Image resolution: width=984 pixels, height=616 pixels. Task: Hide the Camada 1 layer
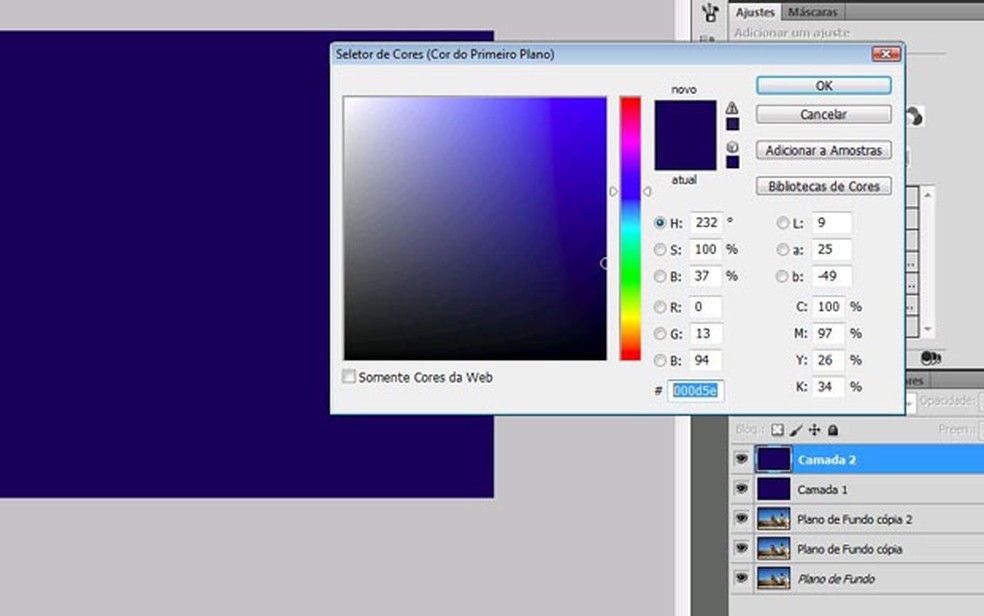coord(741,489)
